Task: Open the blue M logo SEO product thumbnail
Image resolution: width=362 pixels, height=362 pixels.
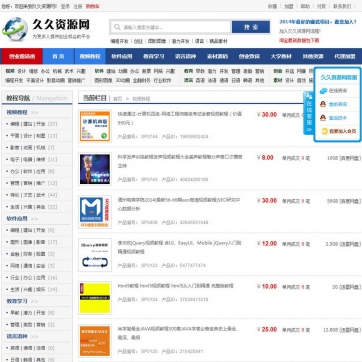Action: pos(95,212)
